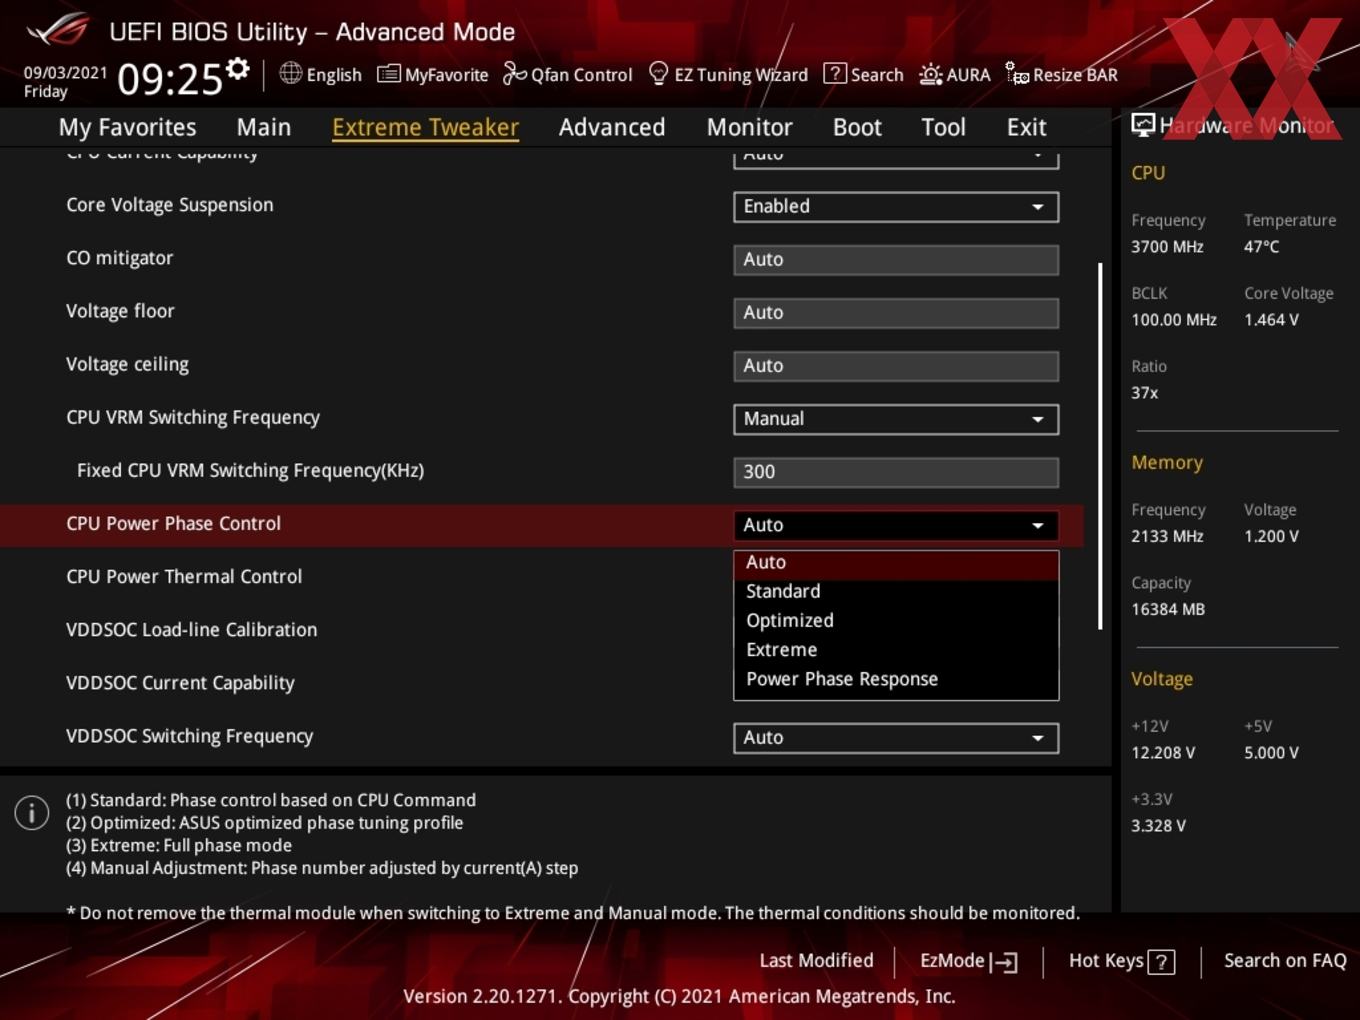Viewport: 1360px width, 1020px height.
Task: Switch to the Main tab
Action: (x=264, y=127)
